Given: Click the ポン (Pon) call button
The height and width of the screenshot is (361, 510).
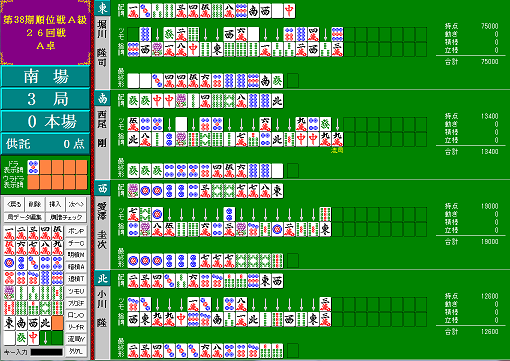Looking at the screenshot, I should click(76, 231).
